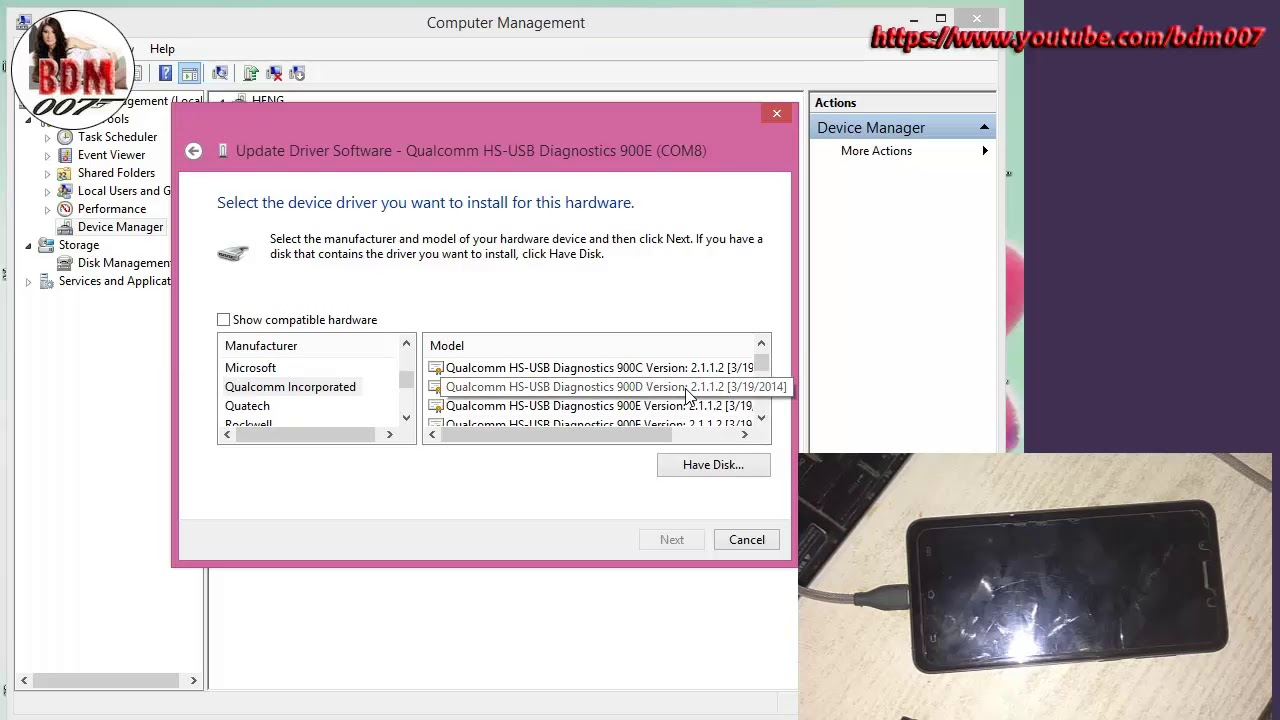Expand the Task Scheduler tree node
The width and height of the screenshot is (1280, 720).
(x=47, y=137)
